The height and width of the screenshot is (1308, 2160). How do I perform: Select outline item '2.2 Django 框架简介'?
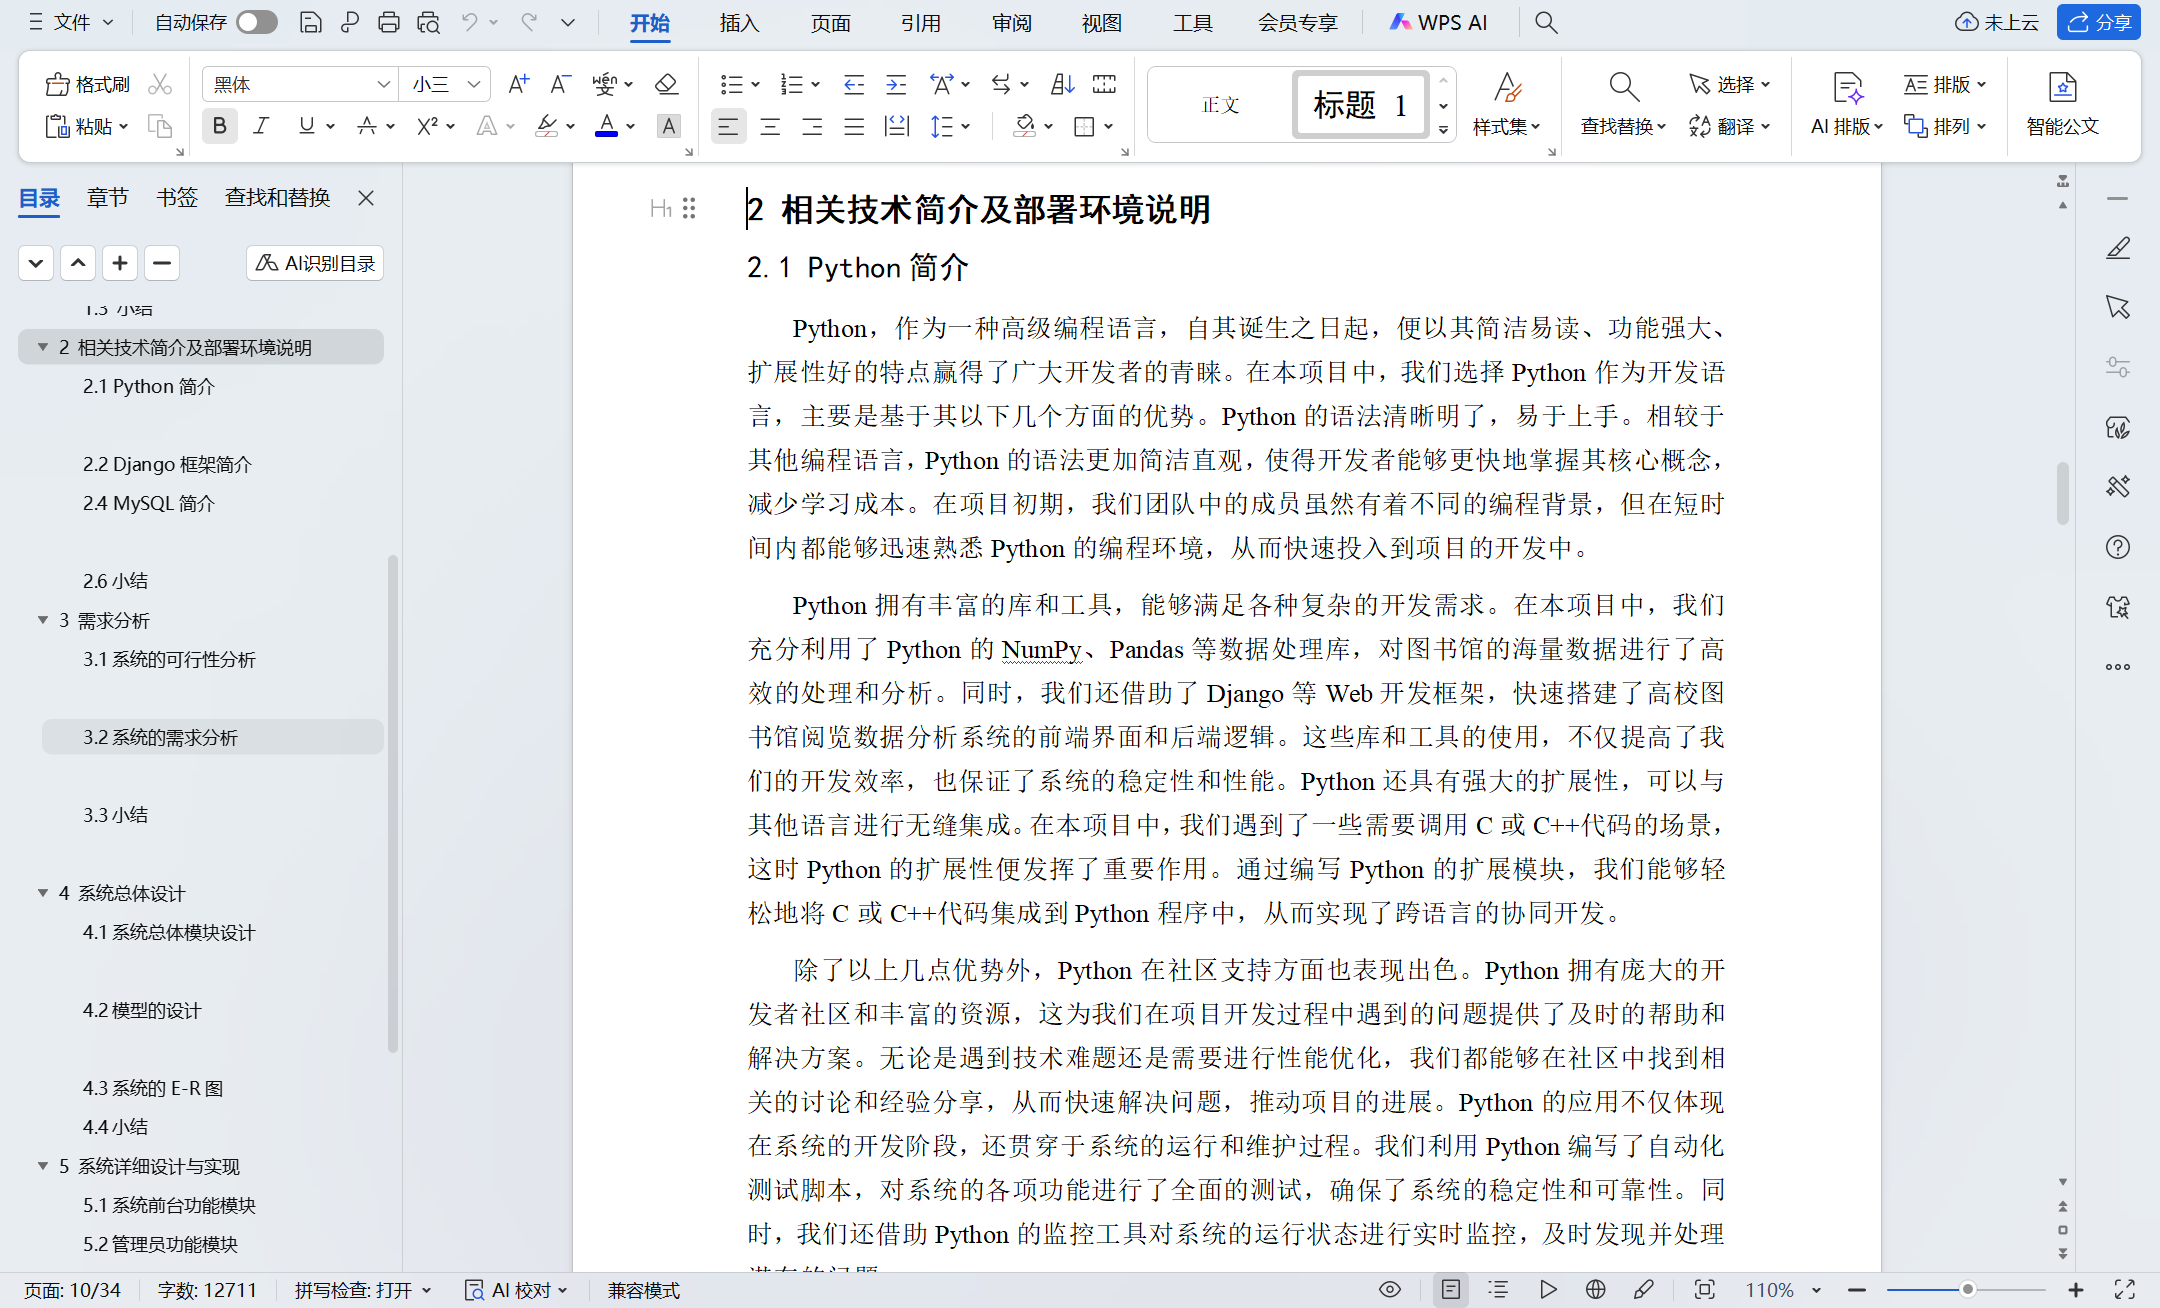[167, 464]
